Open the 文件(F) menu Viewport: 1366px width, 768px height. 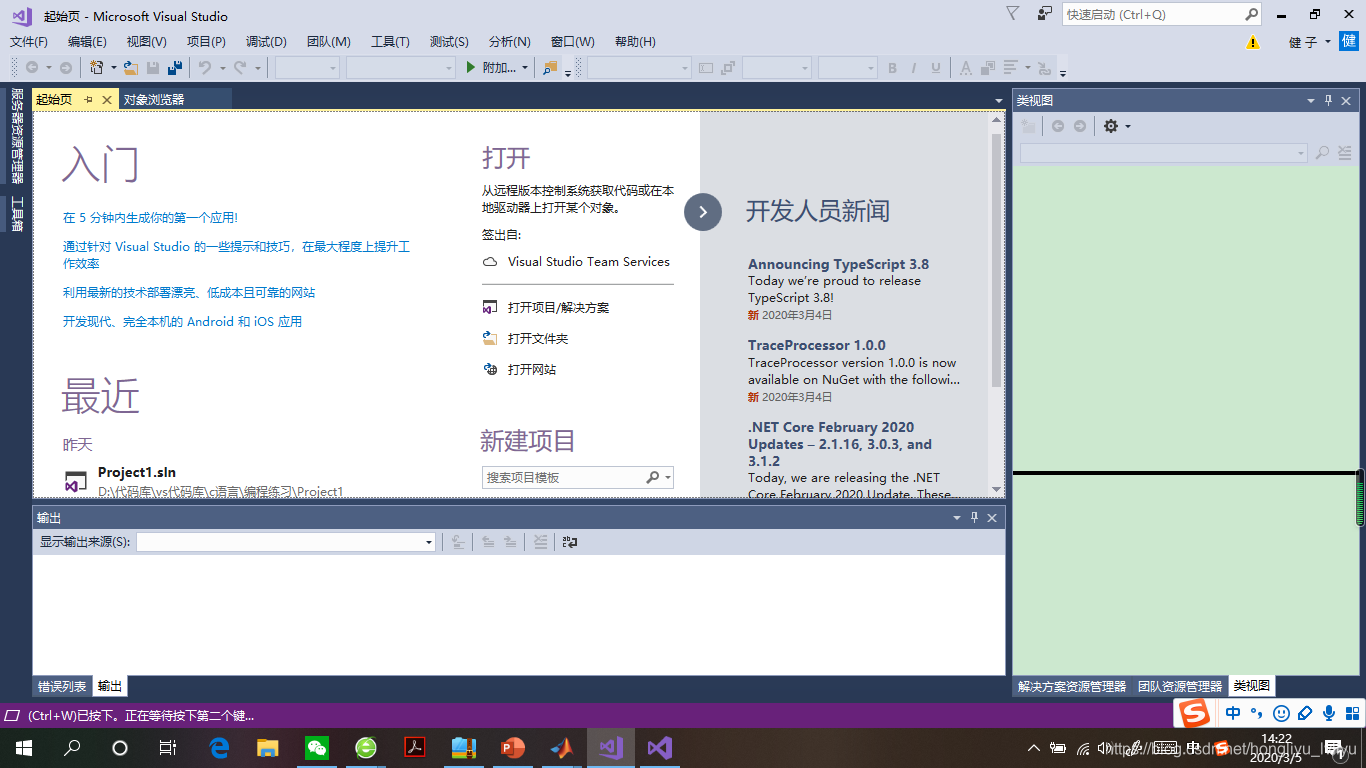pyautogui.click(x=29, y=42)
